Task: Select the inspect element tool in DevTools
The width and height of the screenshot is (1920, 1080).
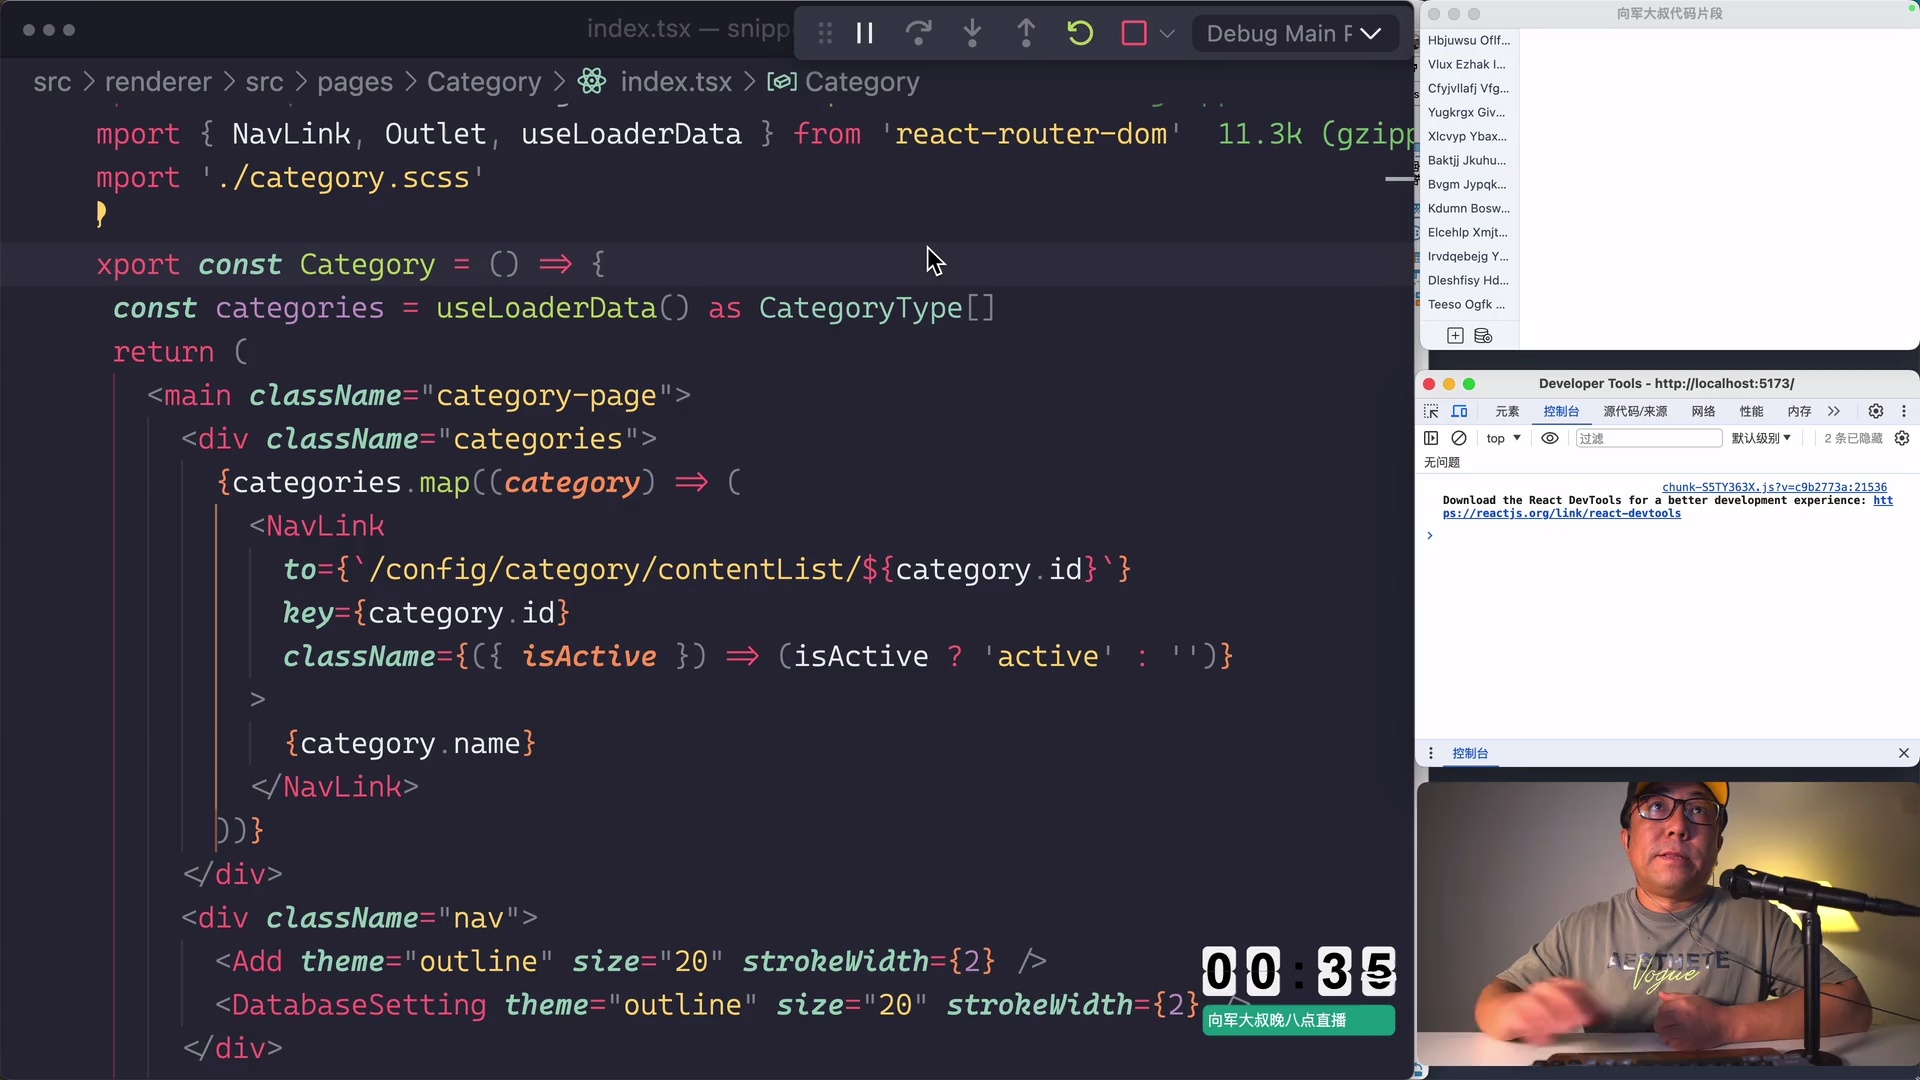Action: (x=1430, y=411)
